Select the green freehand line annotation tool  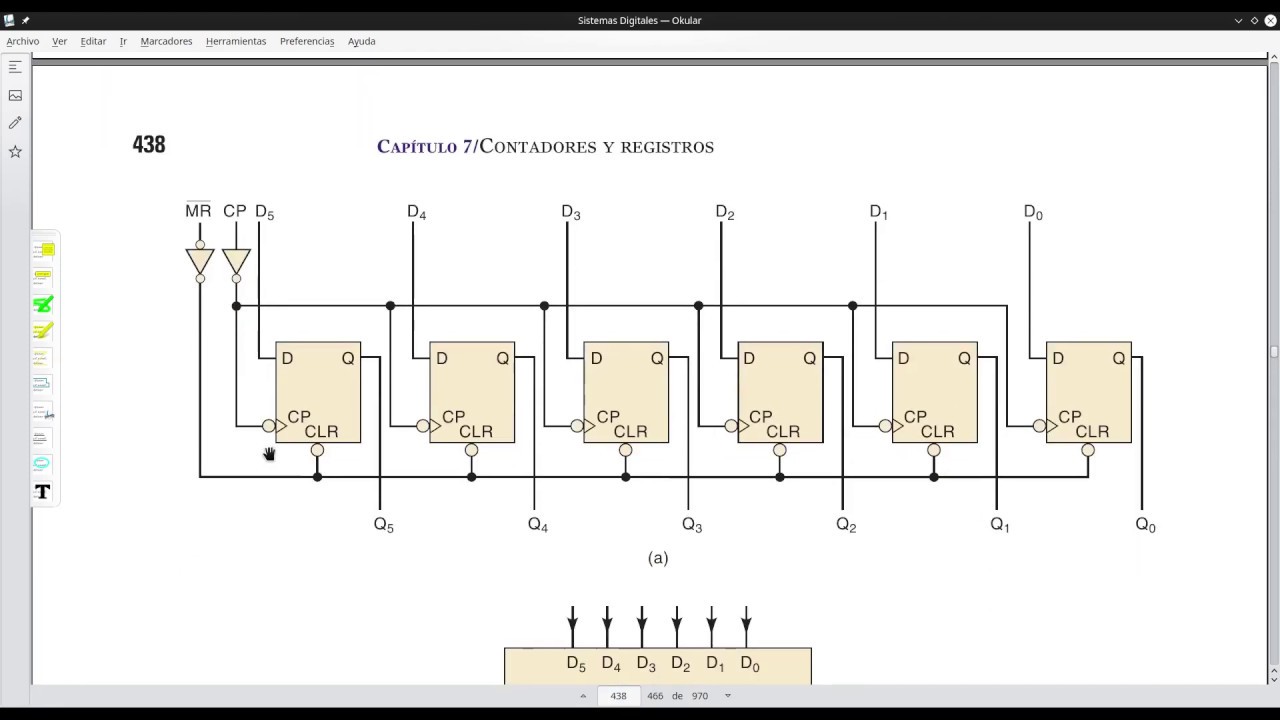pyautogui.click(x=43, y=304)
